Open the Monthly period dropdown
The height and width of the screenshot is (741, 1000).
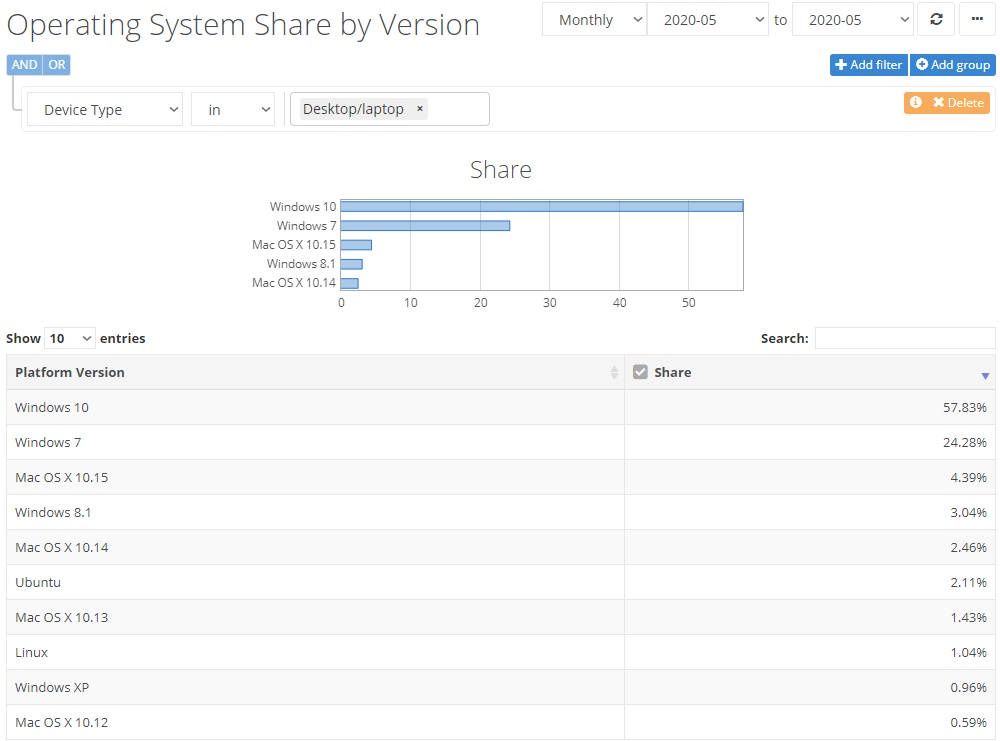coord(594,20)
